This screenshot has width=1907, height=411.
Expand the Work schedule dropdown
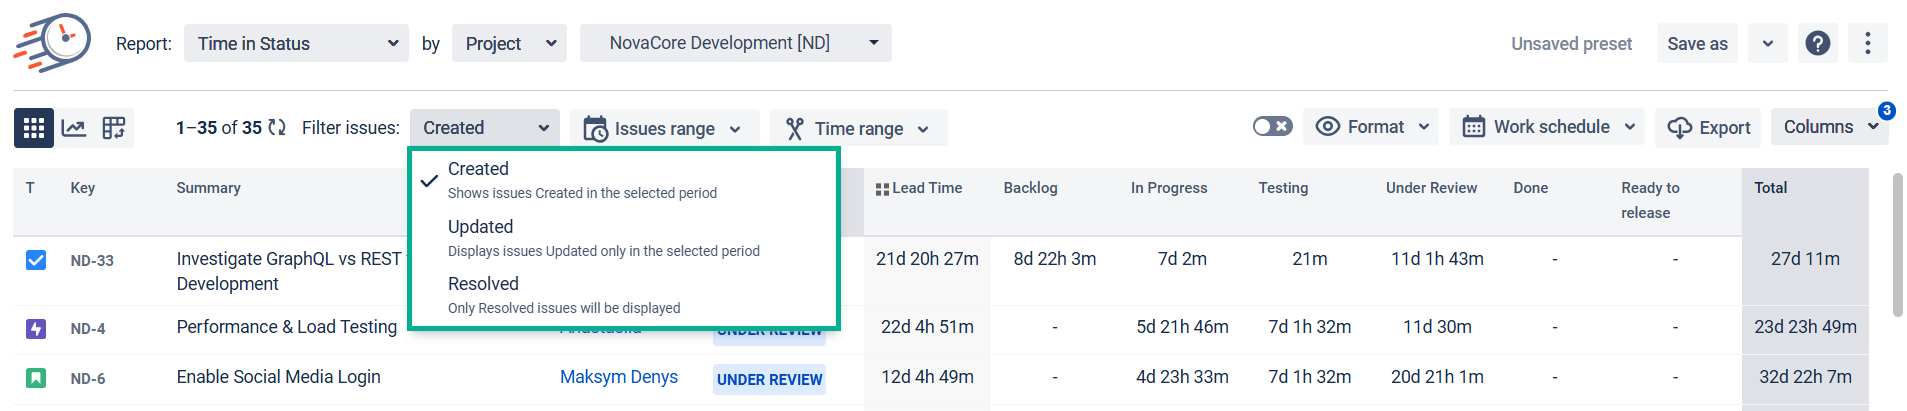point(1546,127)
